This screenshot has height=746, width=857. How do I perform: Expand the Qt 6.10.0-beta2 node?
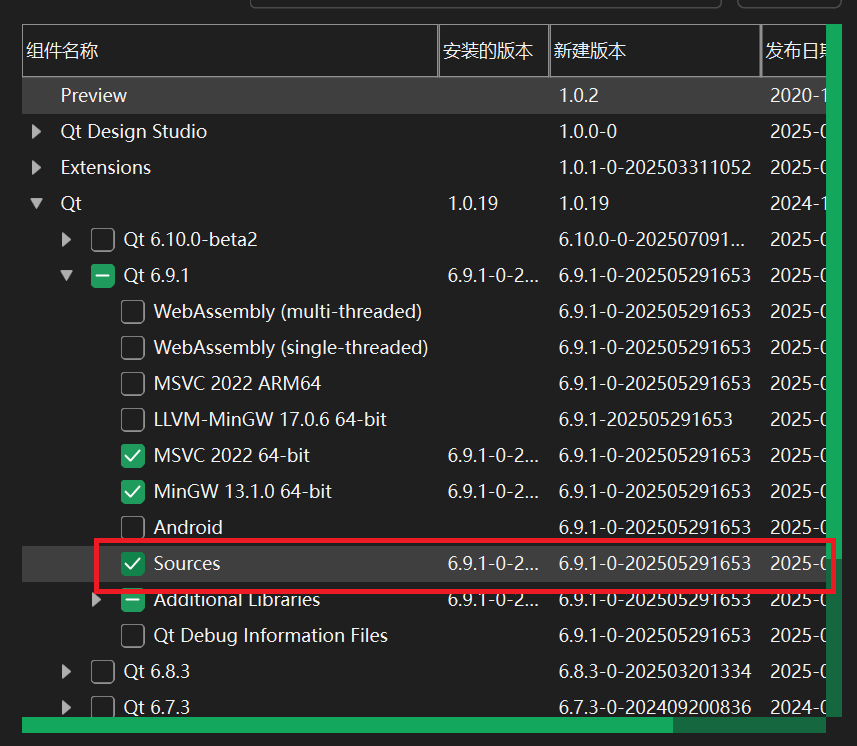67,239
